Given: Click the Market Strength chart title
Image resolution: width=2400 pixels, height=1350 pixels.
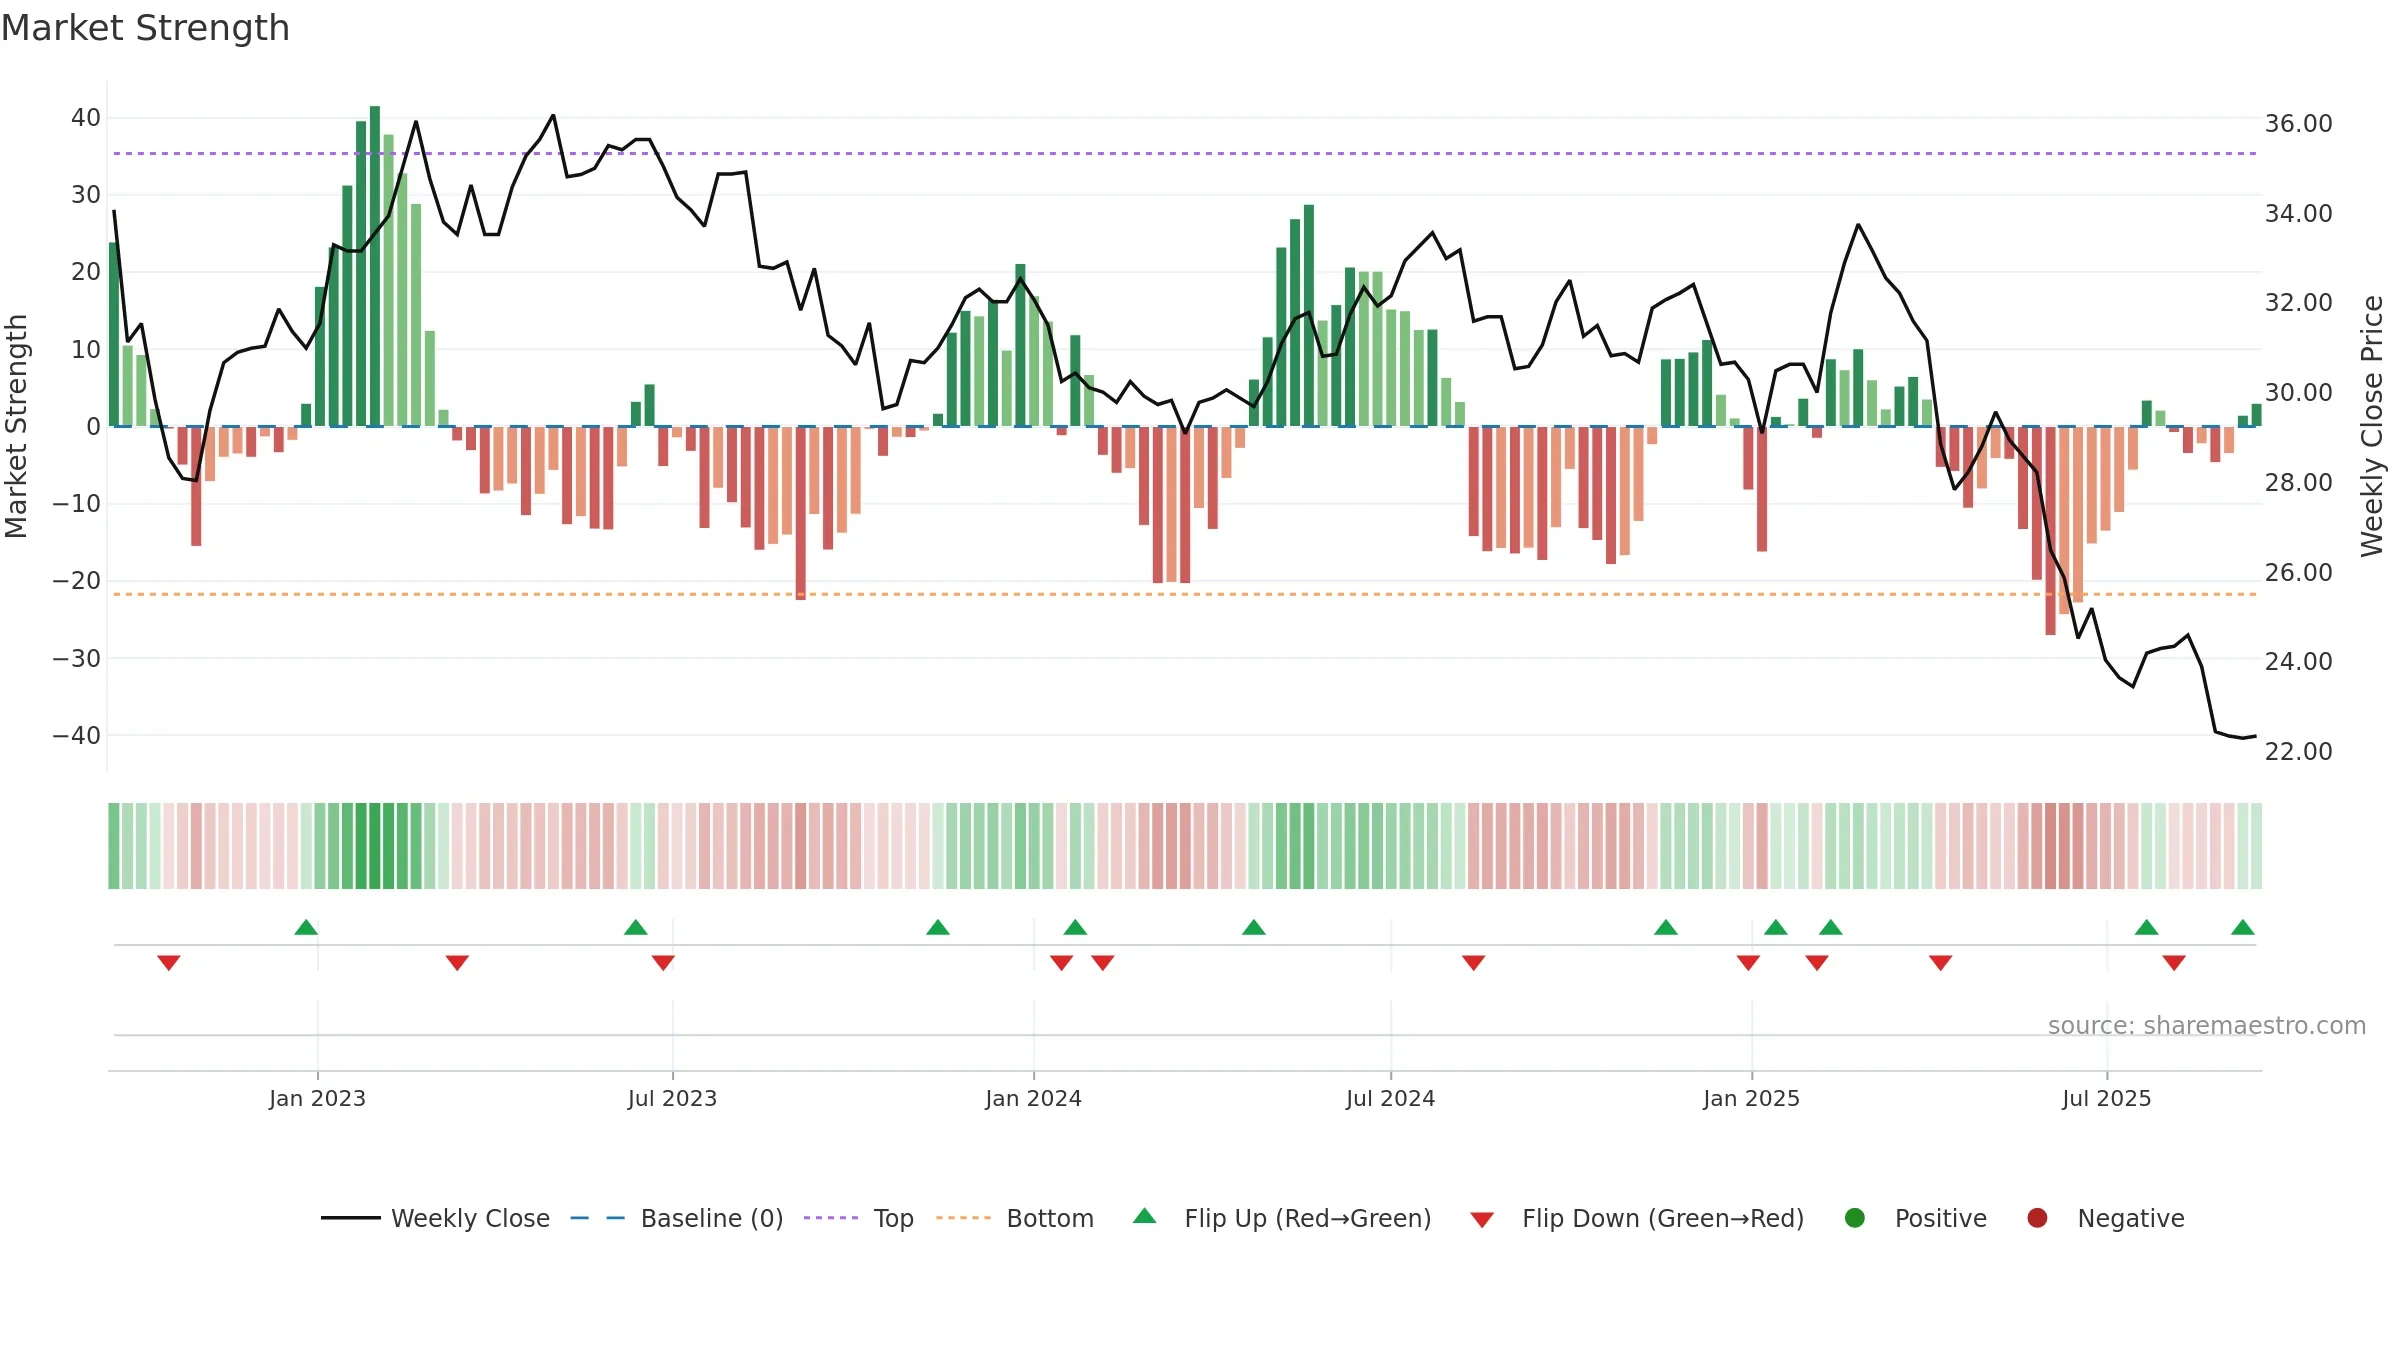Looking at the screenshot, I should 145,28.
